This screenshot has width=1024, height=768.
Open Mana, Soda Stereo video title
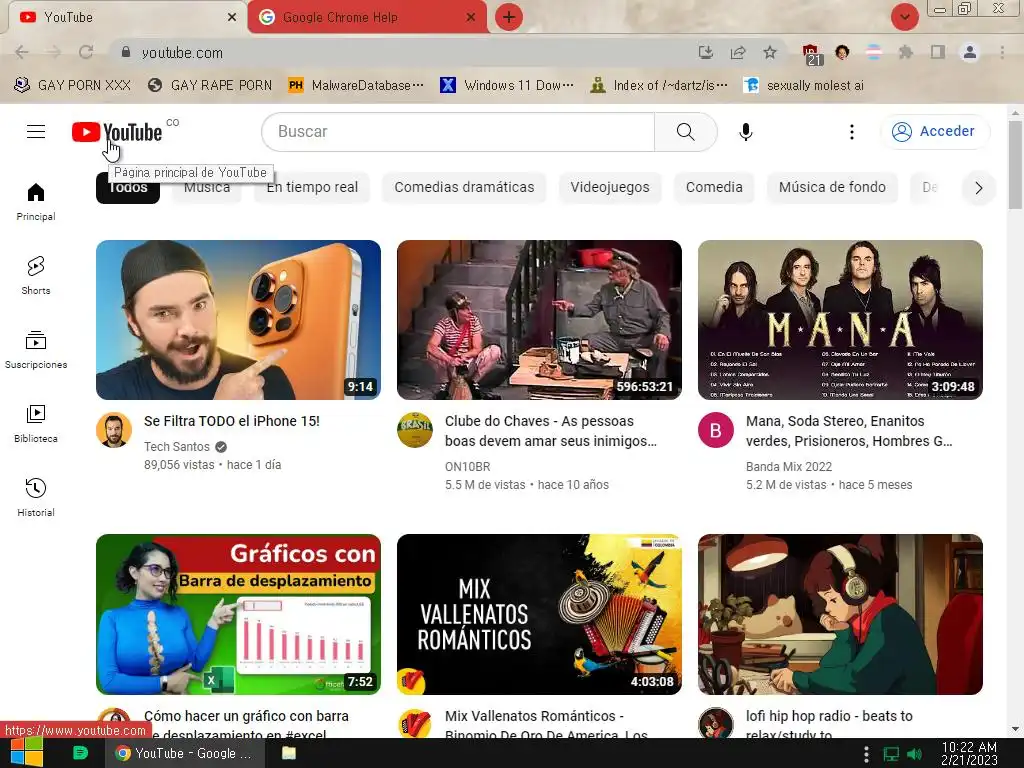849,431
